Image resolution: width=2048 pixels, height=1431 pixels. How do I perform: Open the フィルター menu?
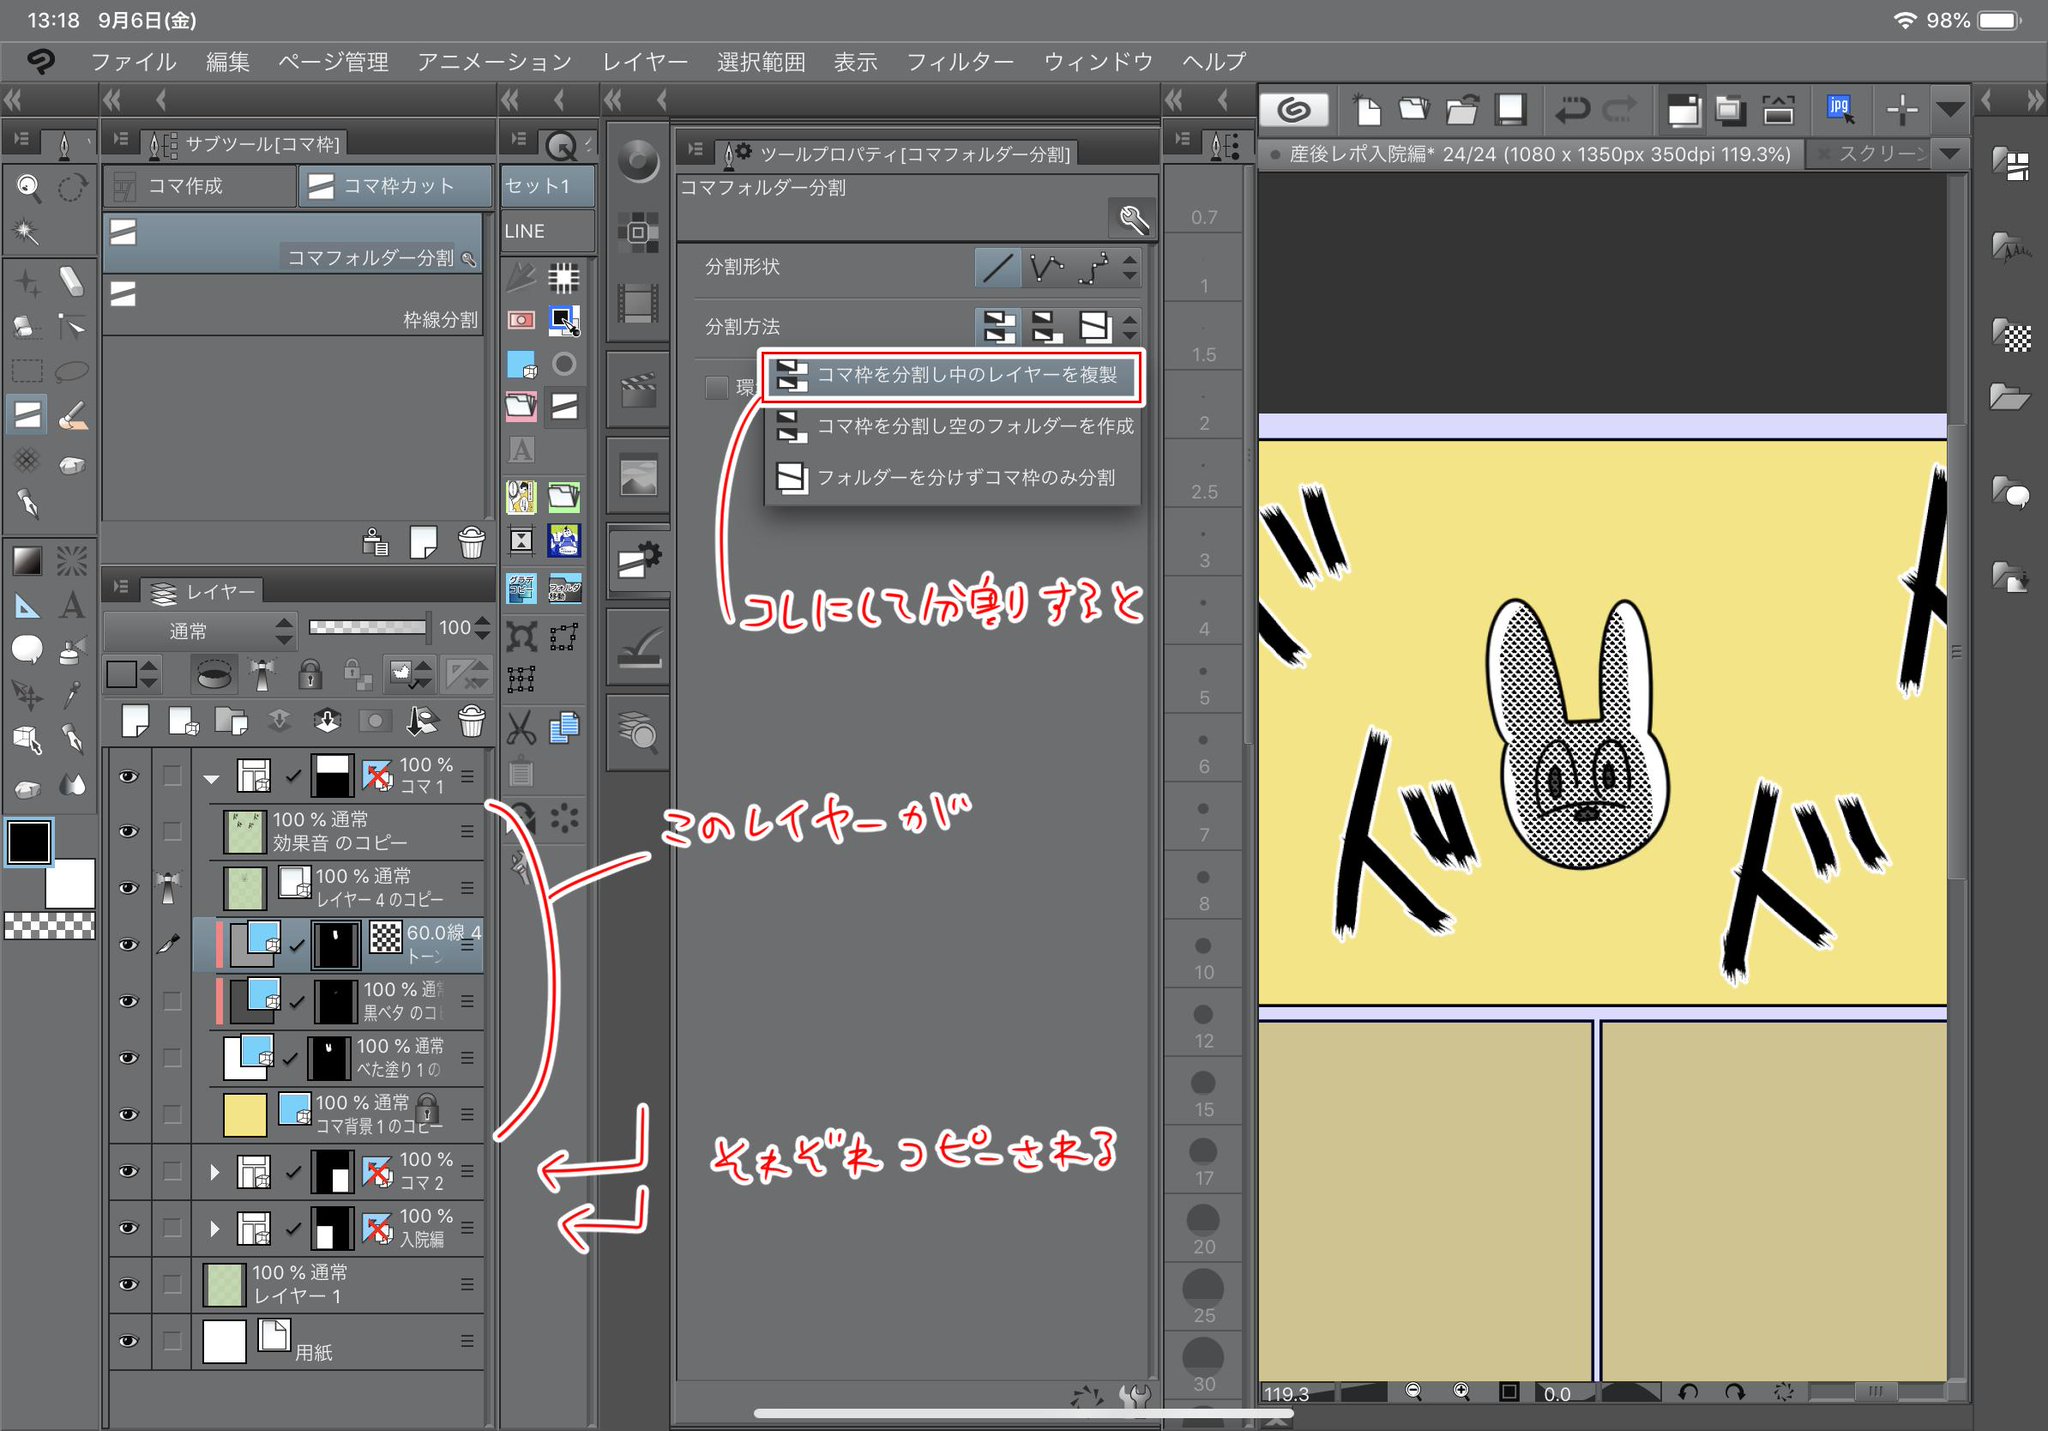pos(960,62)
